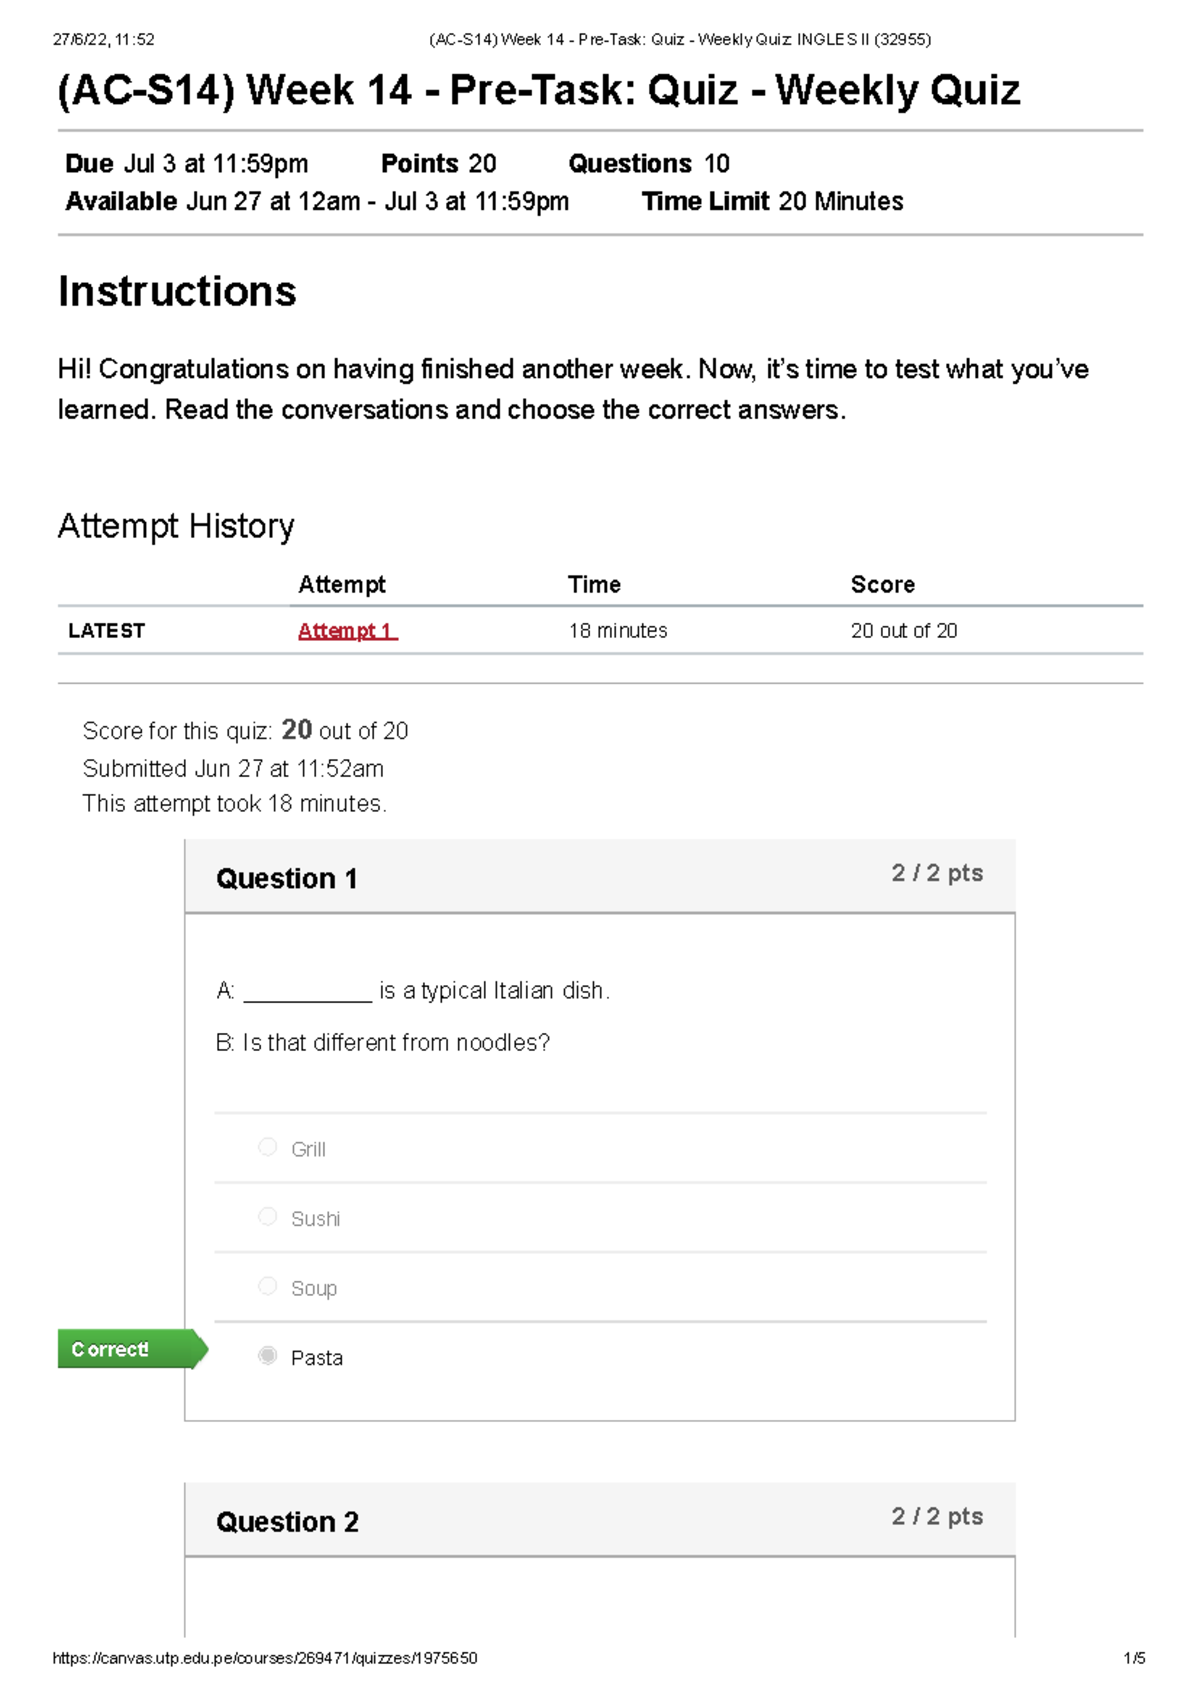1200x1697 pixels.
Task: Select the Grill answer radio button
Action: click(x=267, y=1147)
